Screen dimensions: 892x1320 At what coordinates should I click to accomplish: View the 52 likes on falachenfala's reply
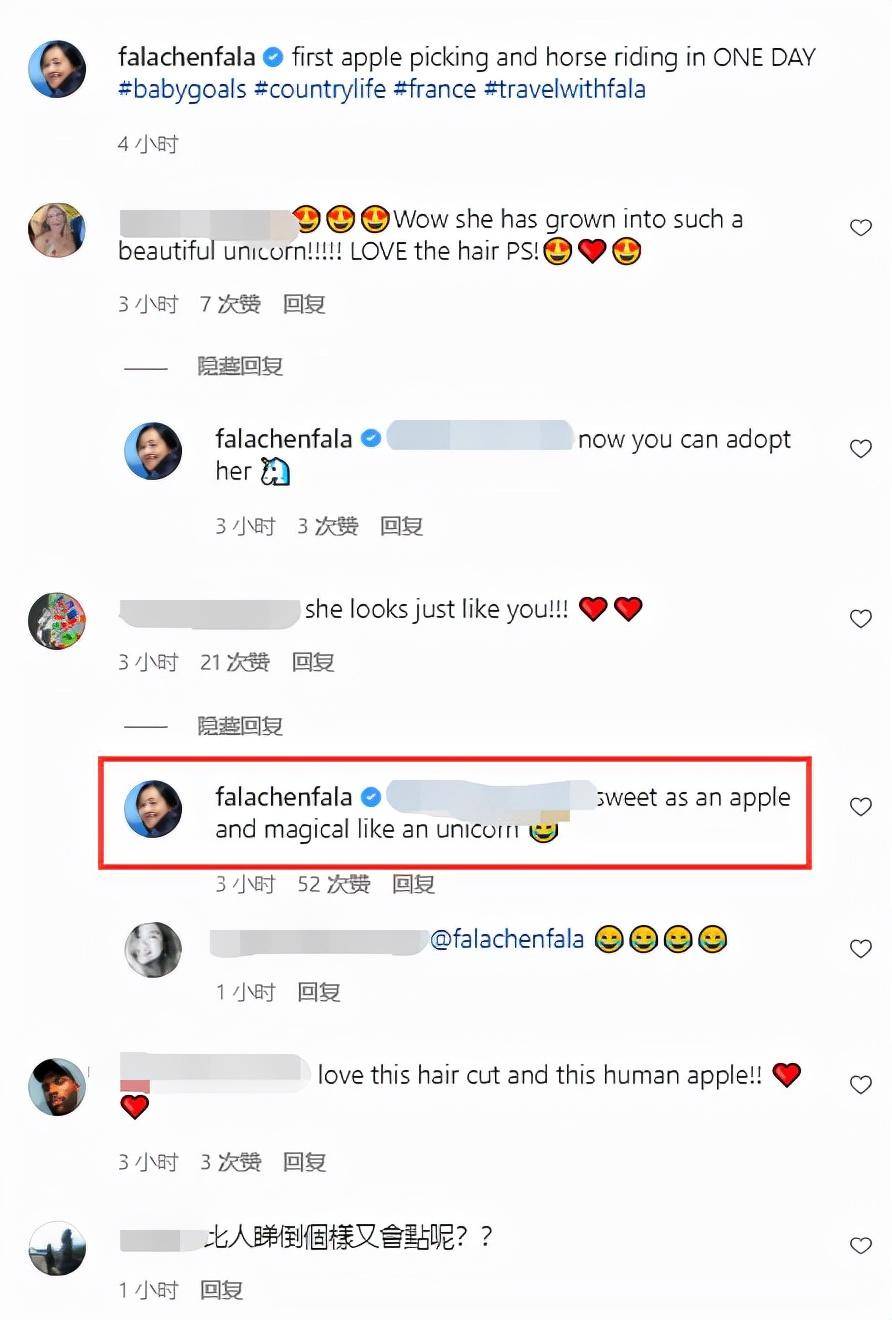334,884
